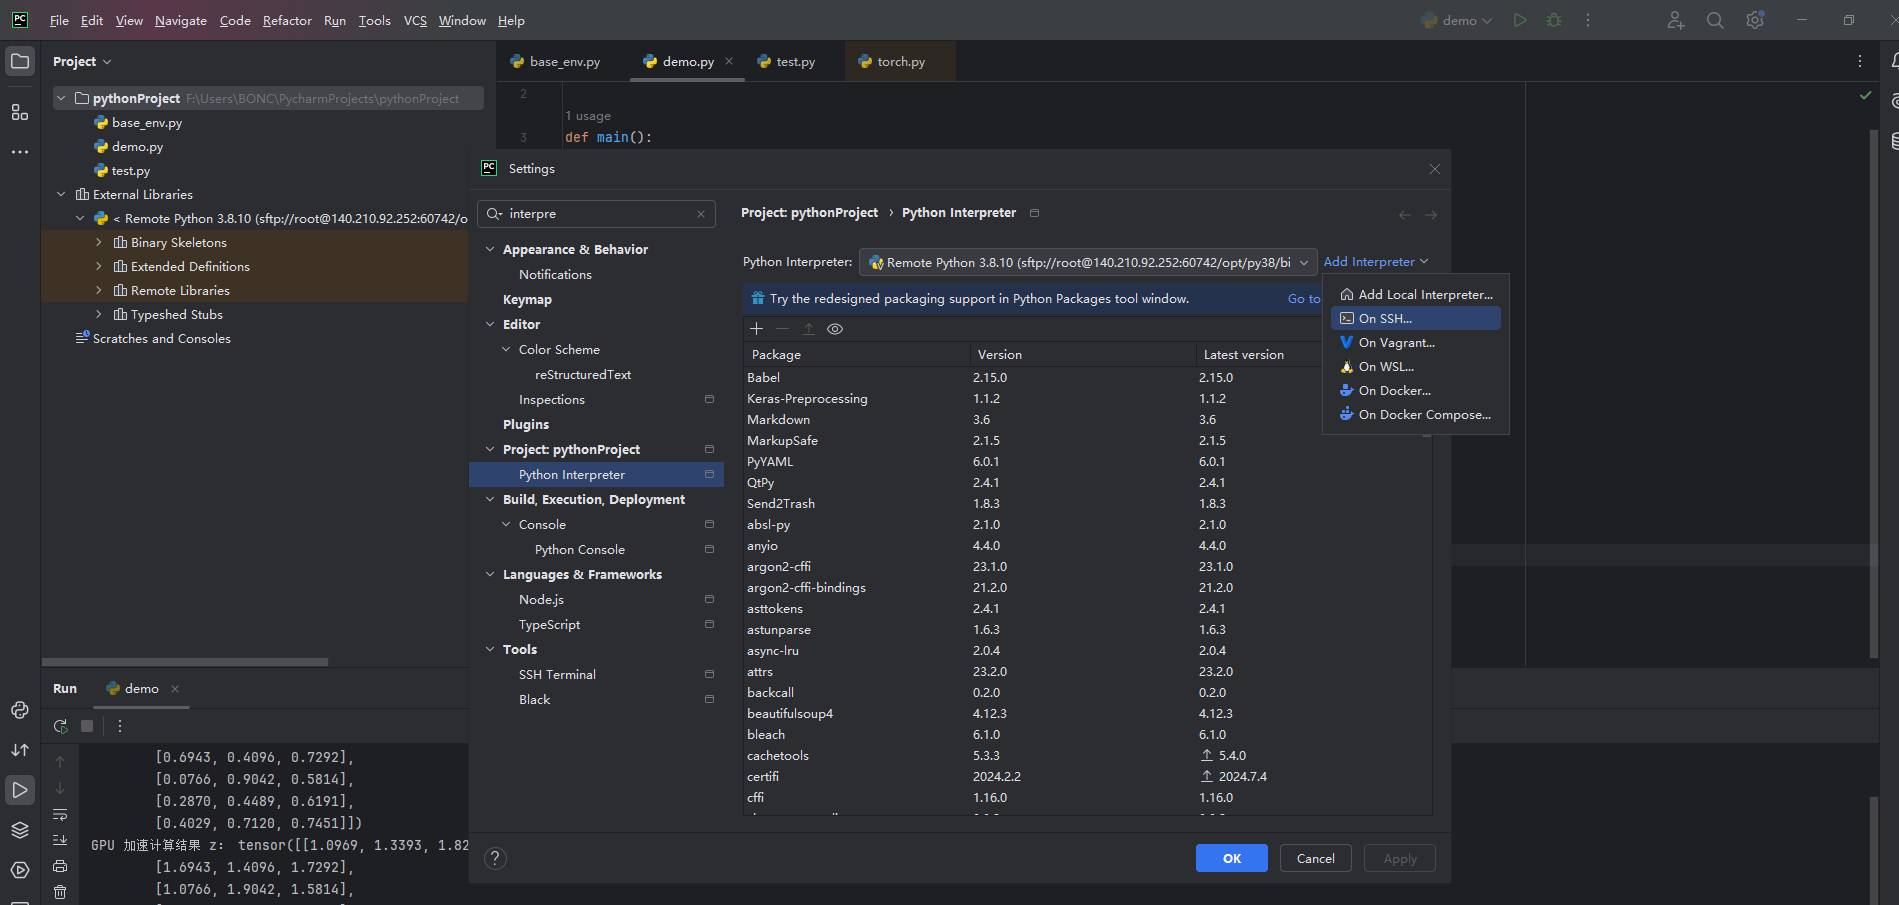The height and width of the screenshot is (905, 1899).
Task: Open more tool windows ellipsis in left sidebar
Action: tap(20, 152)
